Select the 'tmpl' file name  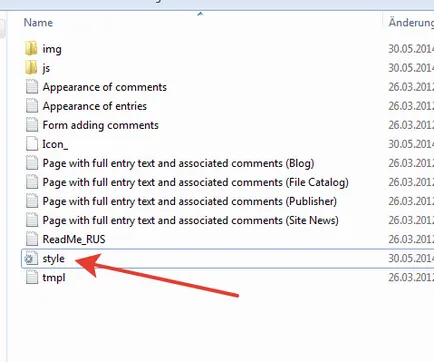tap(54, 277)
